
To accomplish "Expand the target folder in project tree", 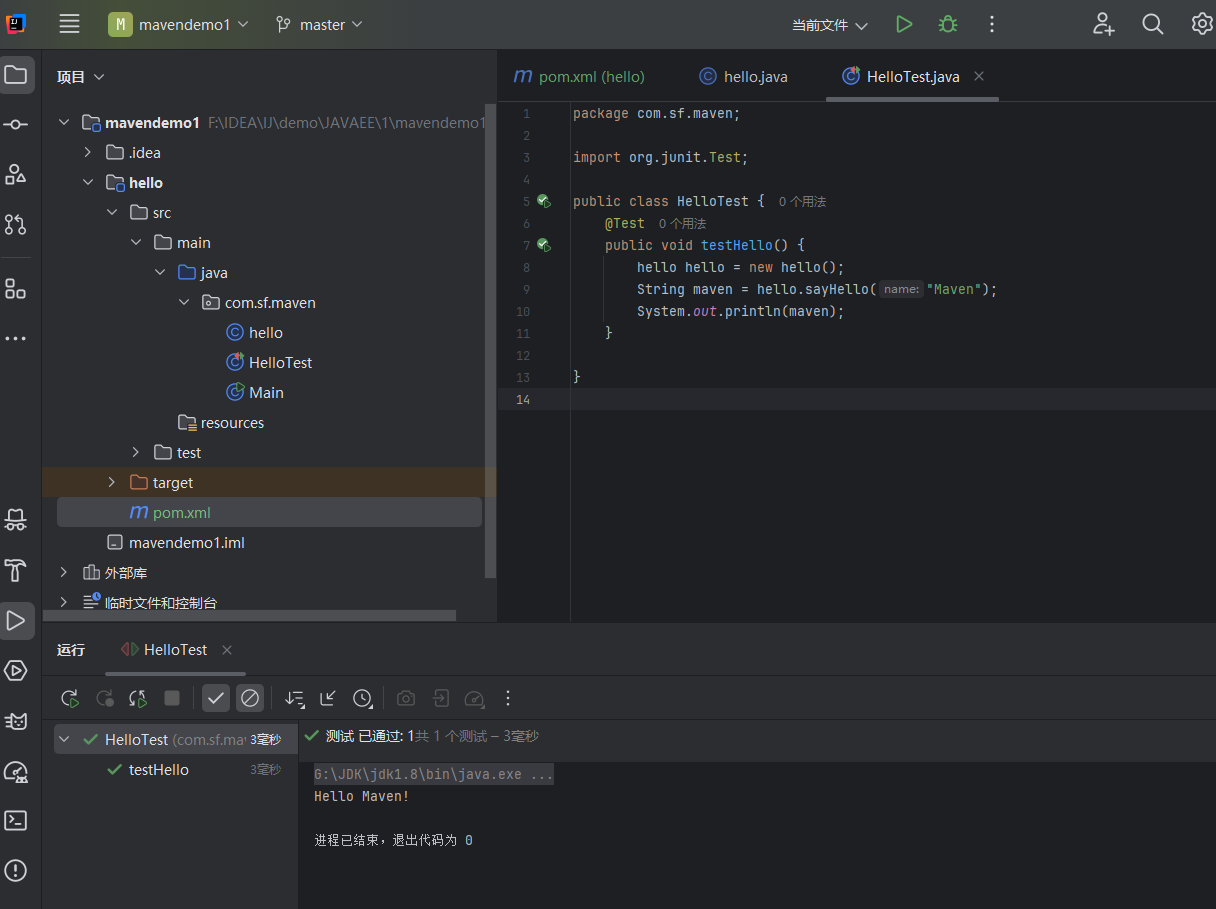I will point(112,483).
